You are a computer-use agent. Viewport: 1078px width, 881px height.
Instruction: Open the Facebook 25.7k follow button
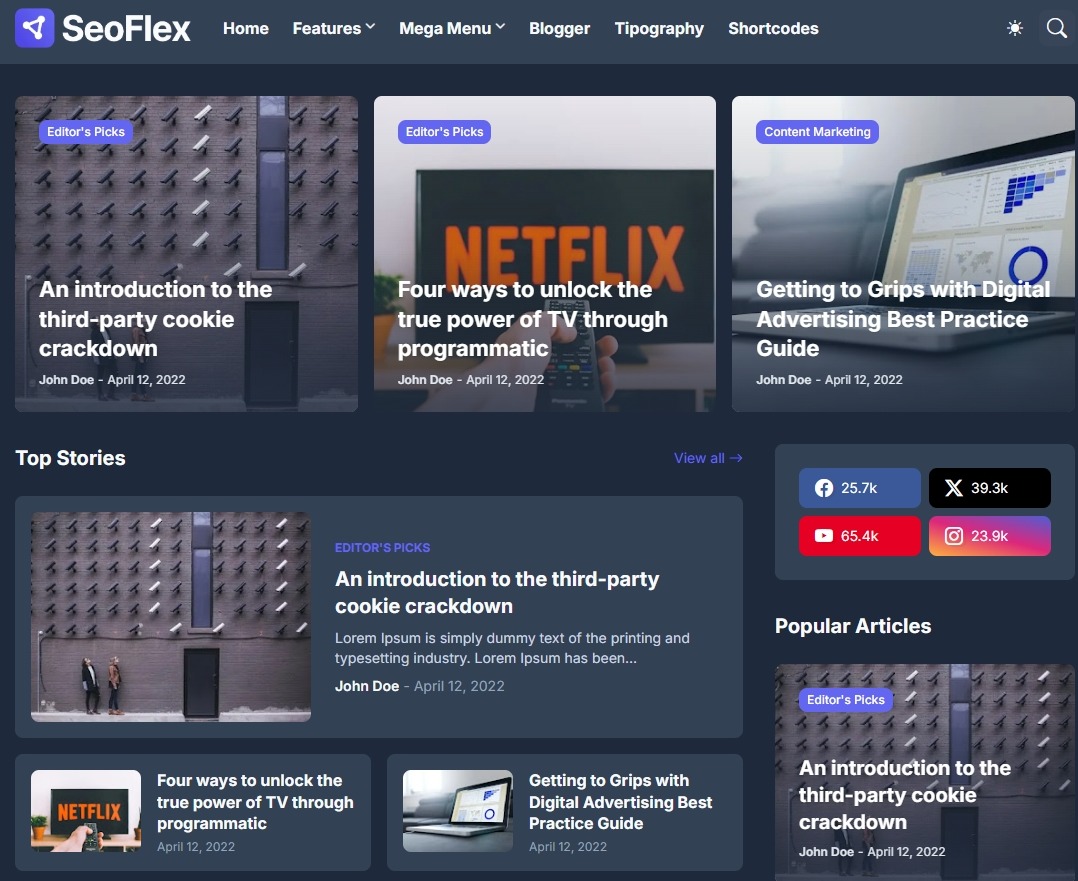coord(859,488)
